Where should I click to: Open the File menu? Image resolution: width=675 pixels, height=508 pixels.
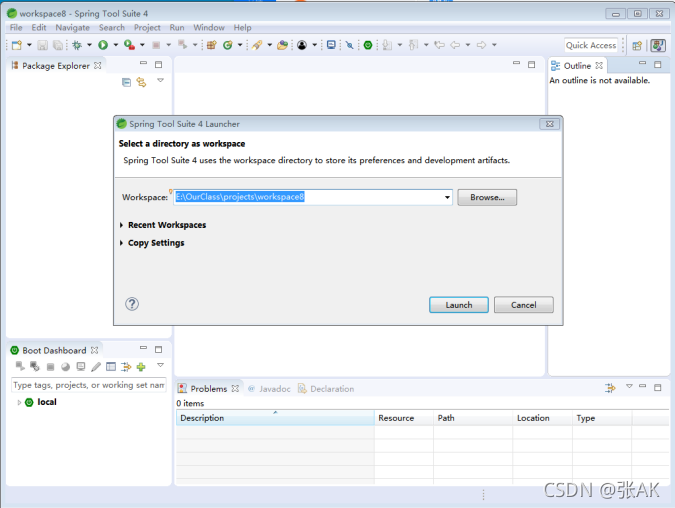16,28
